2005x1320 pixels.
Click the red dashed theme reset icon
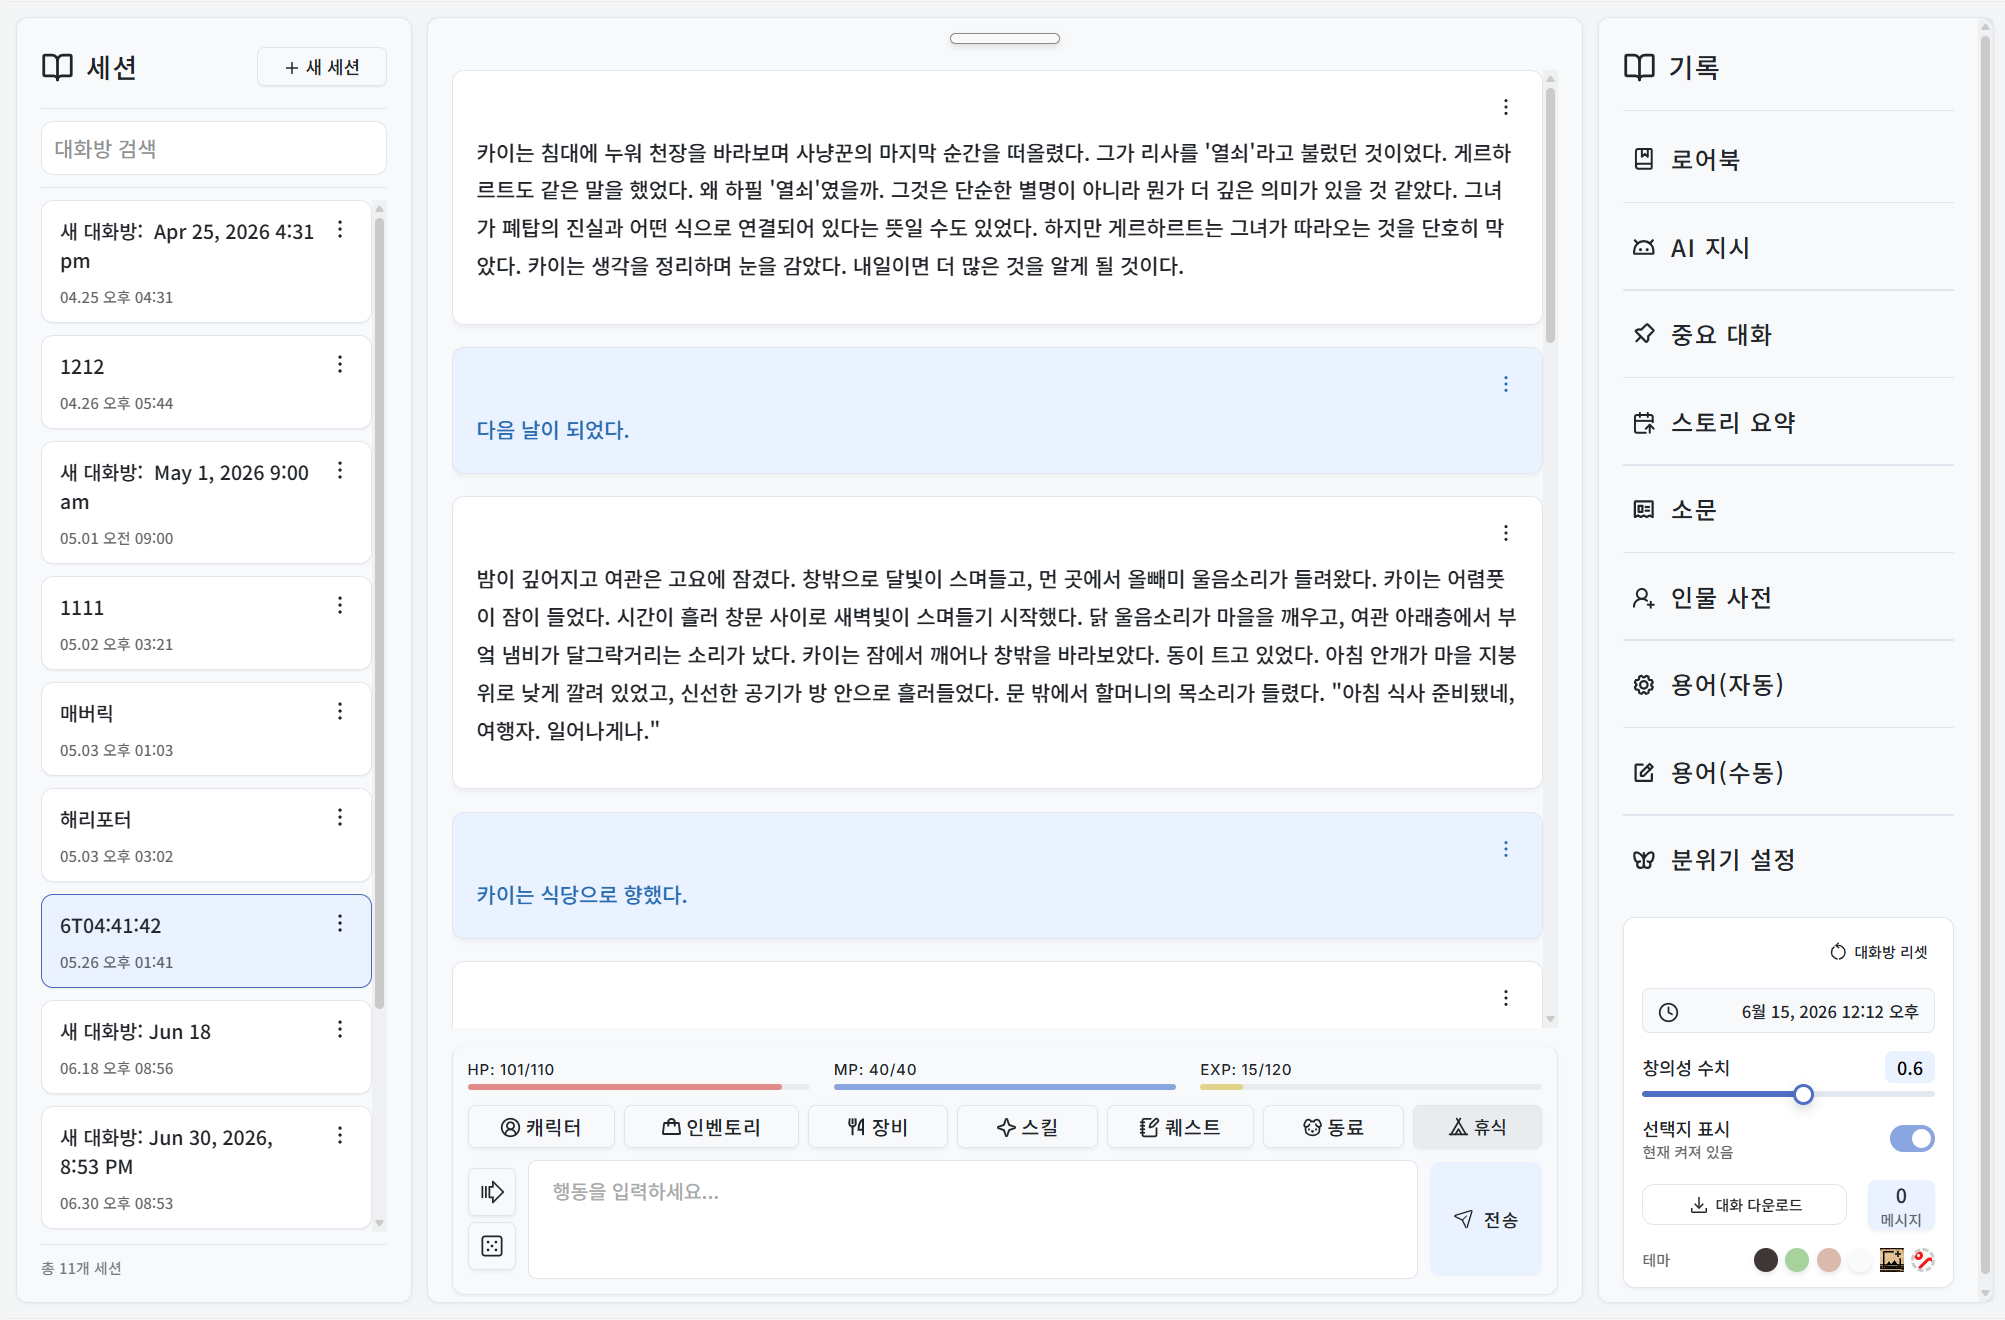pyautogui.click(x=1923, y=1260)
